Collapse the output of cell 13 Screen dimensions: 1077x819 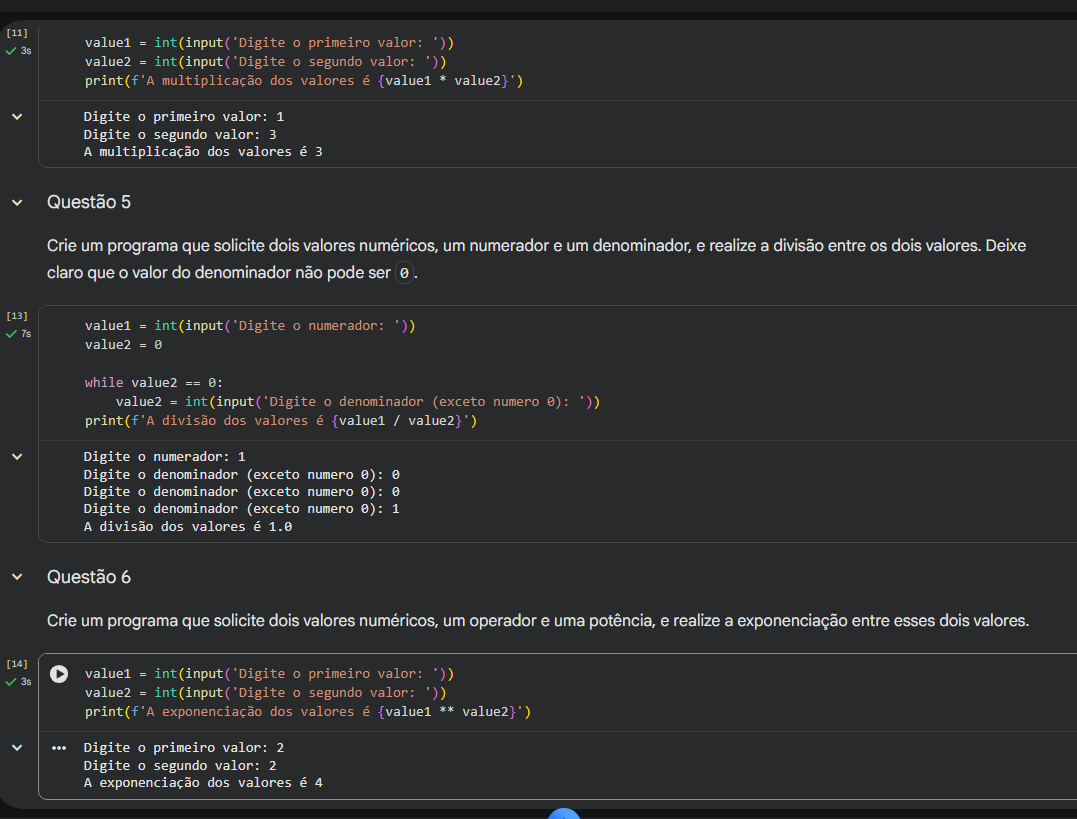(17, 457)
